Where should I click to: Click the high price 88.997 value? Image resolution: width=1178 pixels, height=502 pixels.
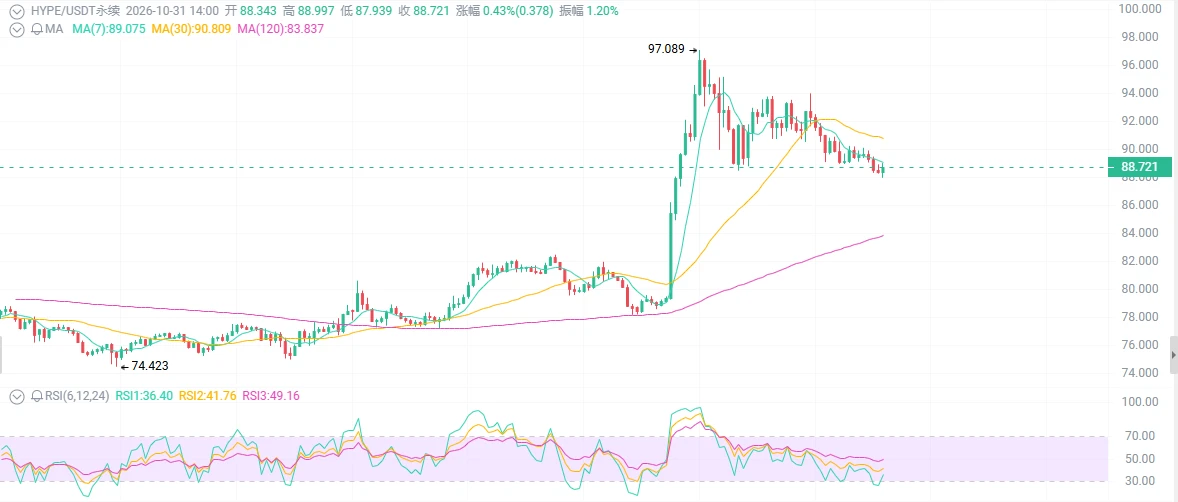316,11
